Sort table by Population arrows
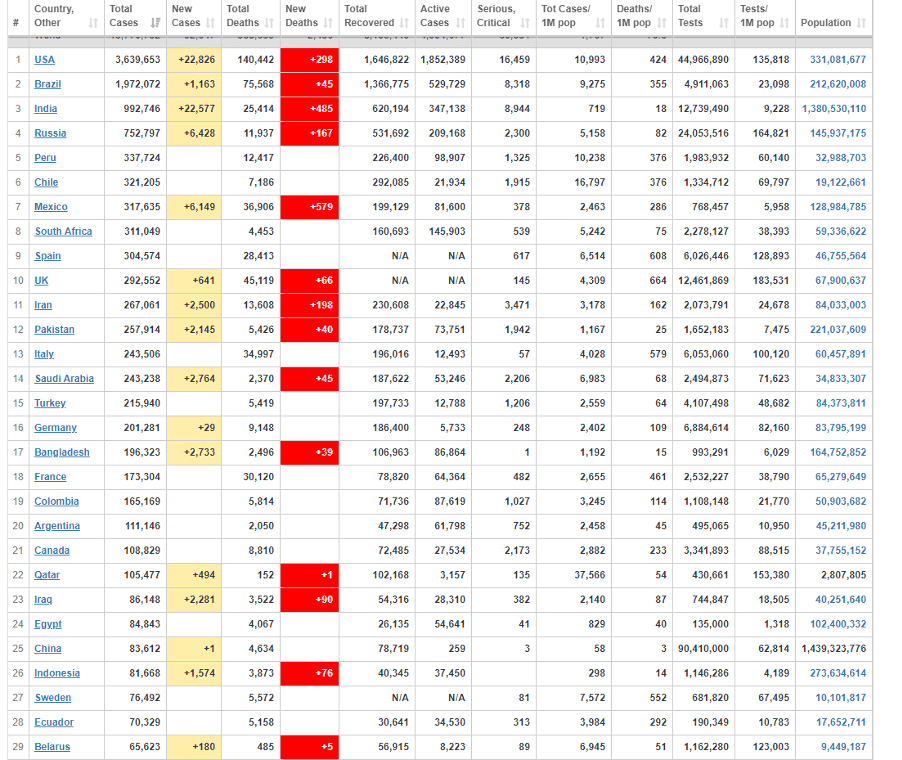This screenshot has width=902, height=760. pyautogui.click(x=861, y=23)
